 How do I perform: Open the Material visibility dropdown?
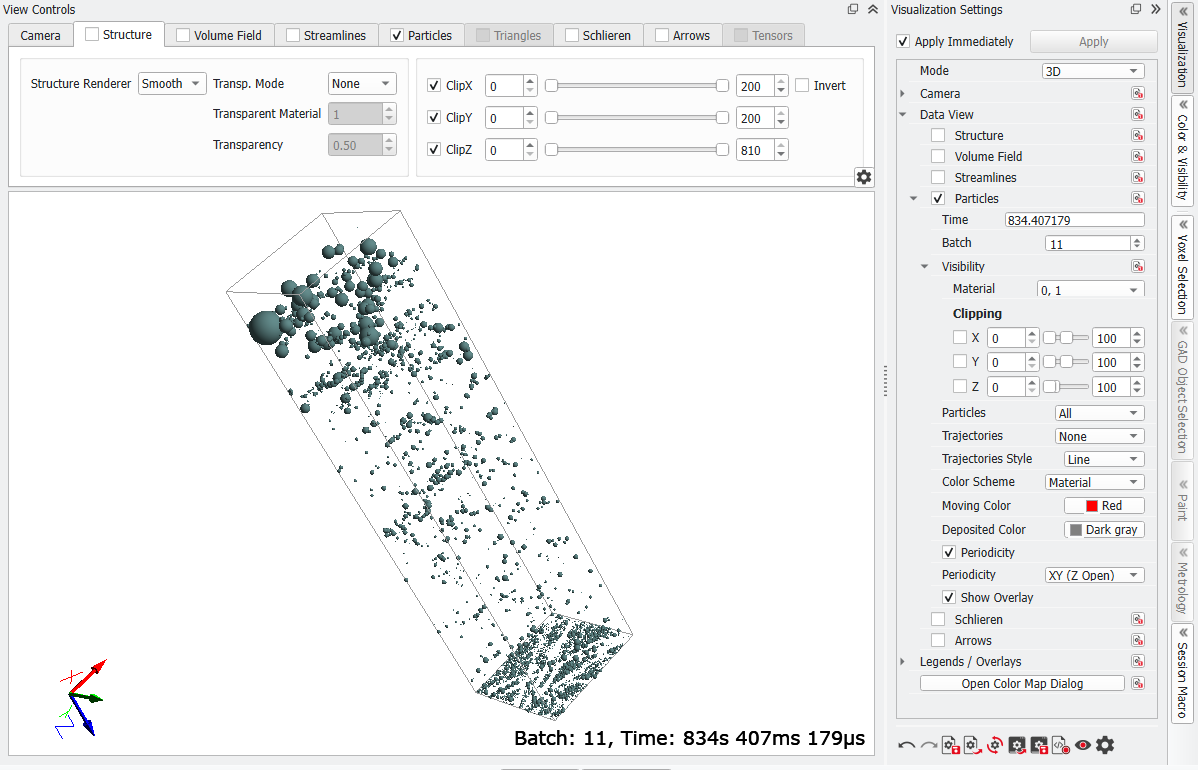pyautogui.click(x=1091, y=290)
